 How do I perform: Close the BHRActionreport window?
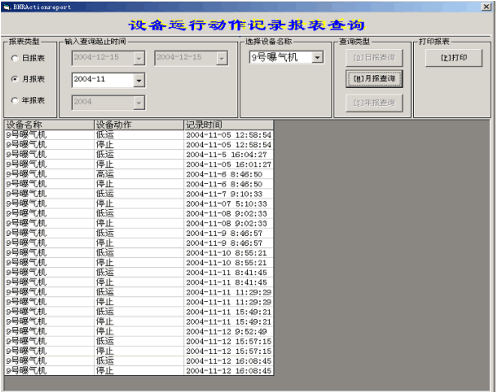coord(487,7)
